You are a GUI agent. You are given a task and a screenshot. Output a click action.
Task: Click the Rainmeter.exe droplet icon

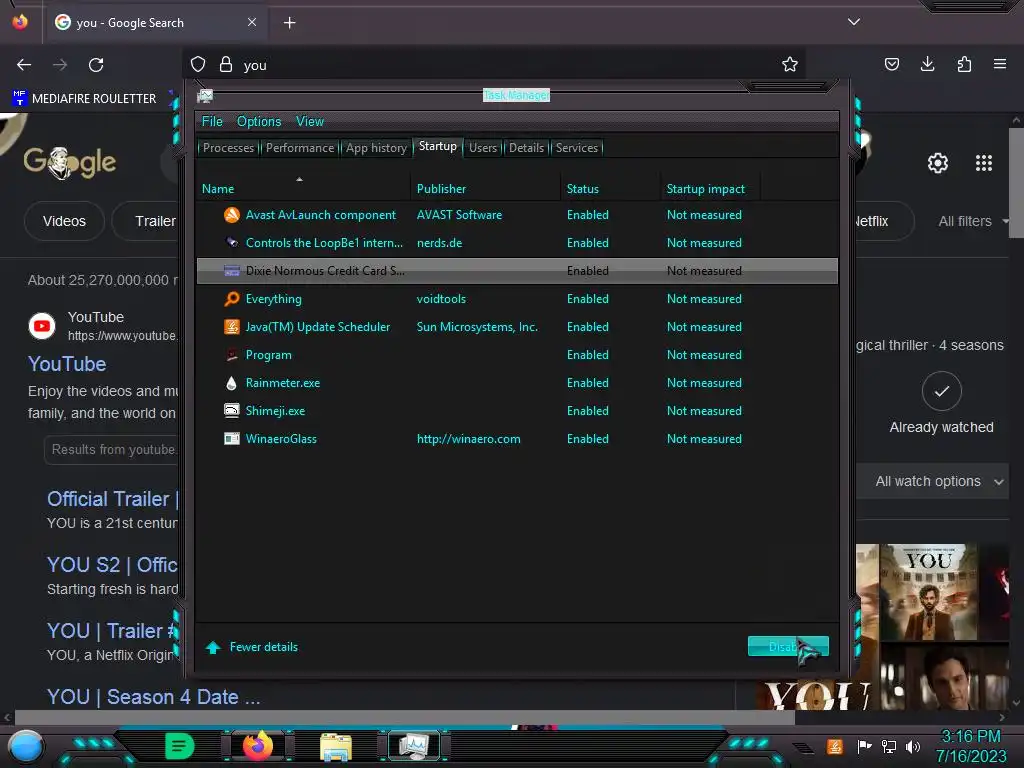click(231, 383)
